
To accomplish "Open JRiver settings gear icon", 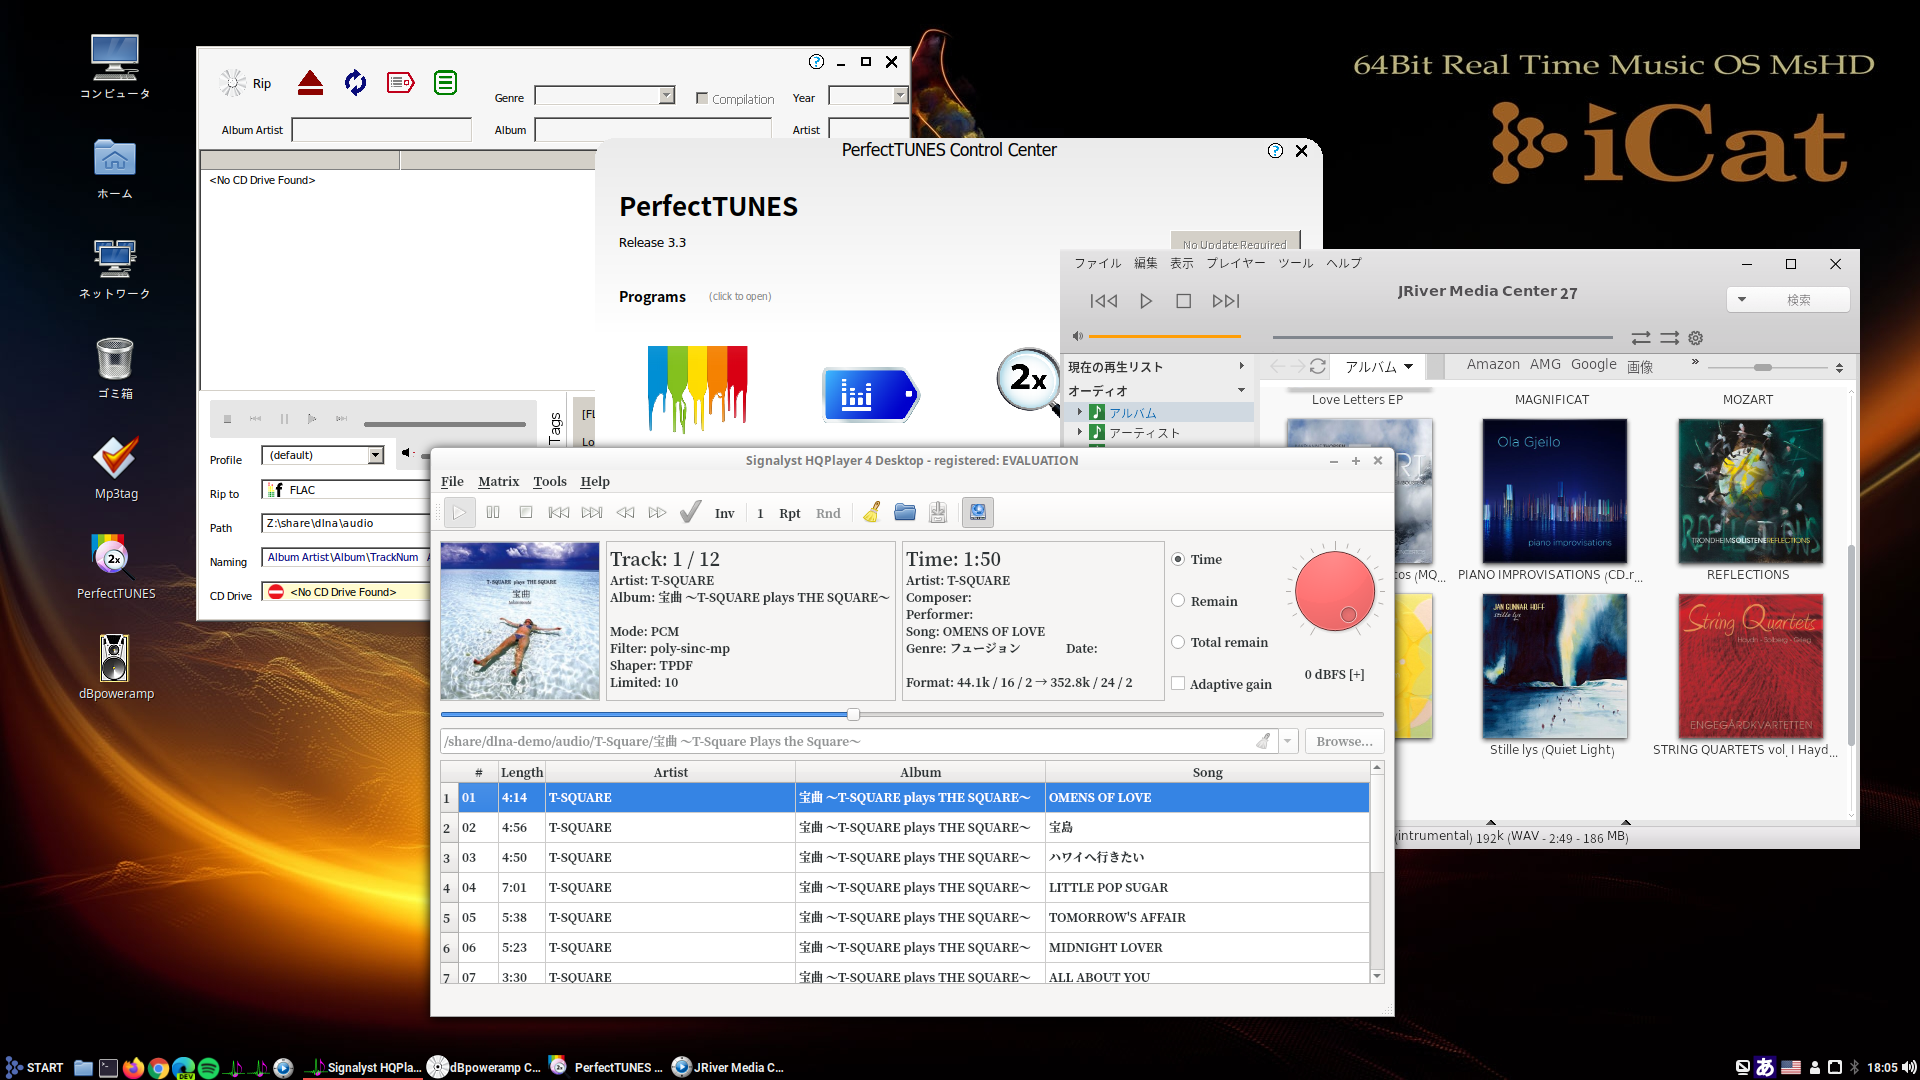I will coord(1695,338).
